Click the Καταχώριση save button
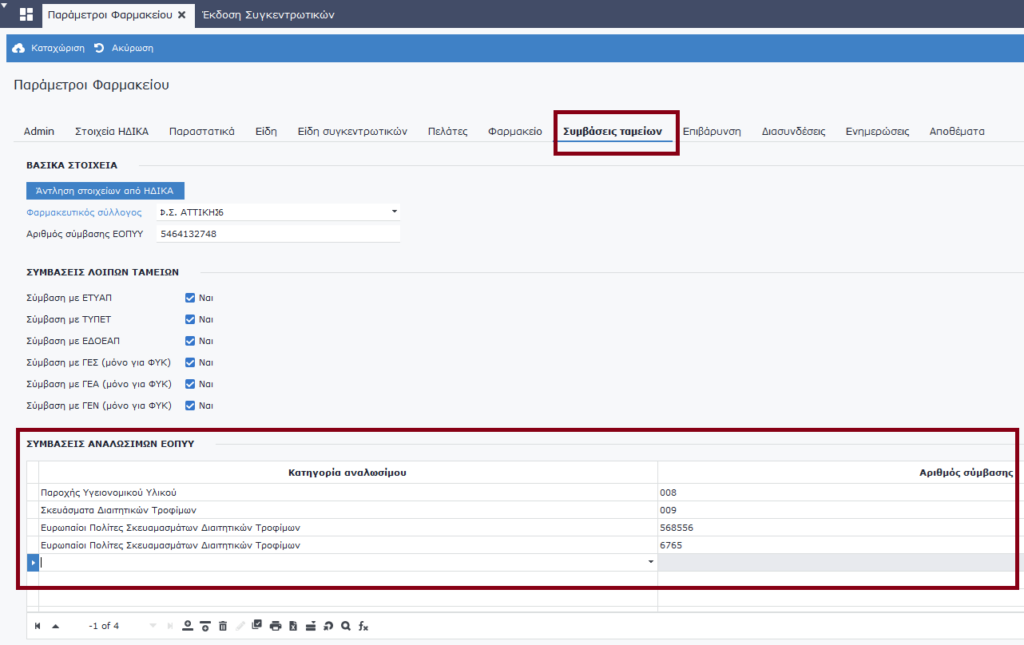The width and height of the screenshot is (1024, 645). pos(49,48)
